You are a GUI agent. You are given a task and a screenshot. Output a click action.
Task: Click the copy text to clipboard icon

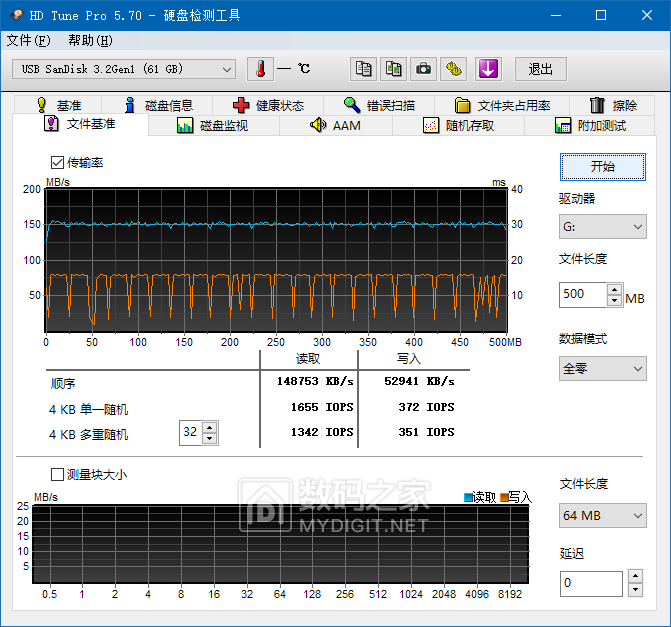[x=364, y=69]
